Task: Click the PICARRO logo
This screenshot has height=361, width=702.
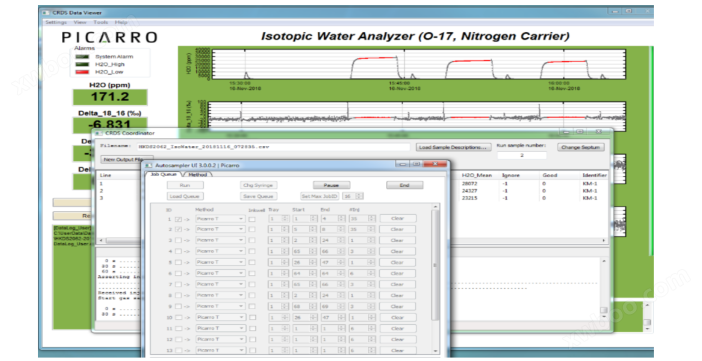Action: pyautogui.click(x=110, y=37)
